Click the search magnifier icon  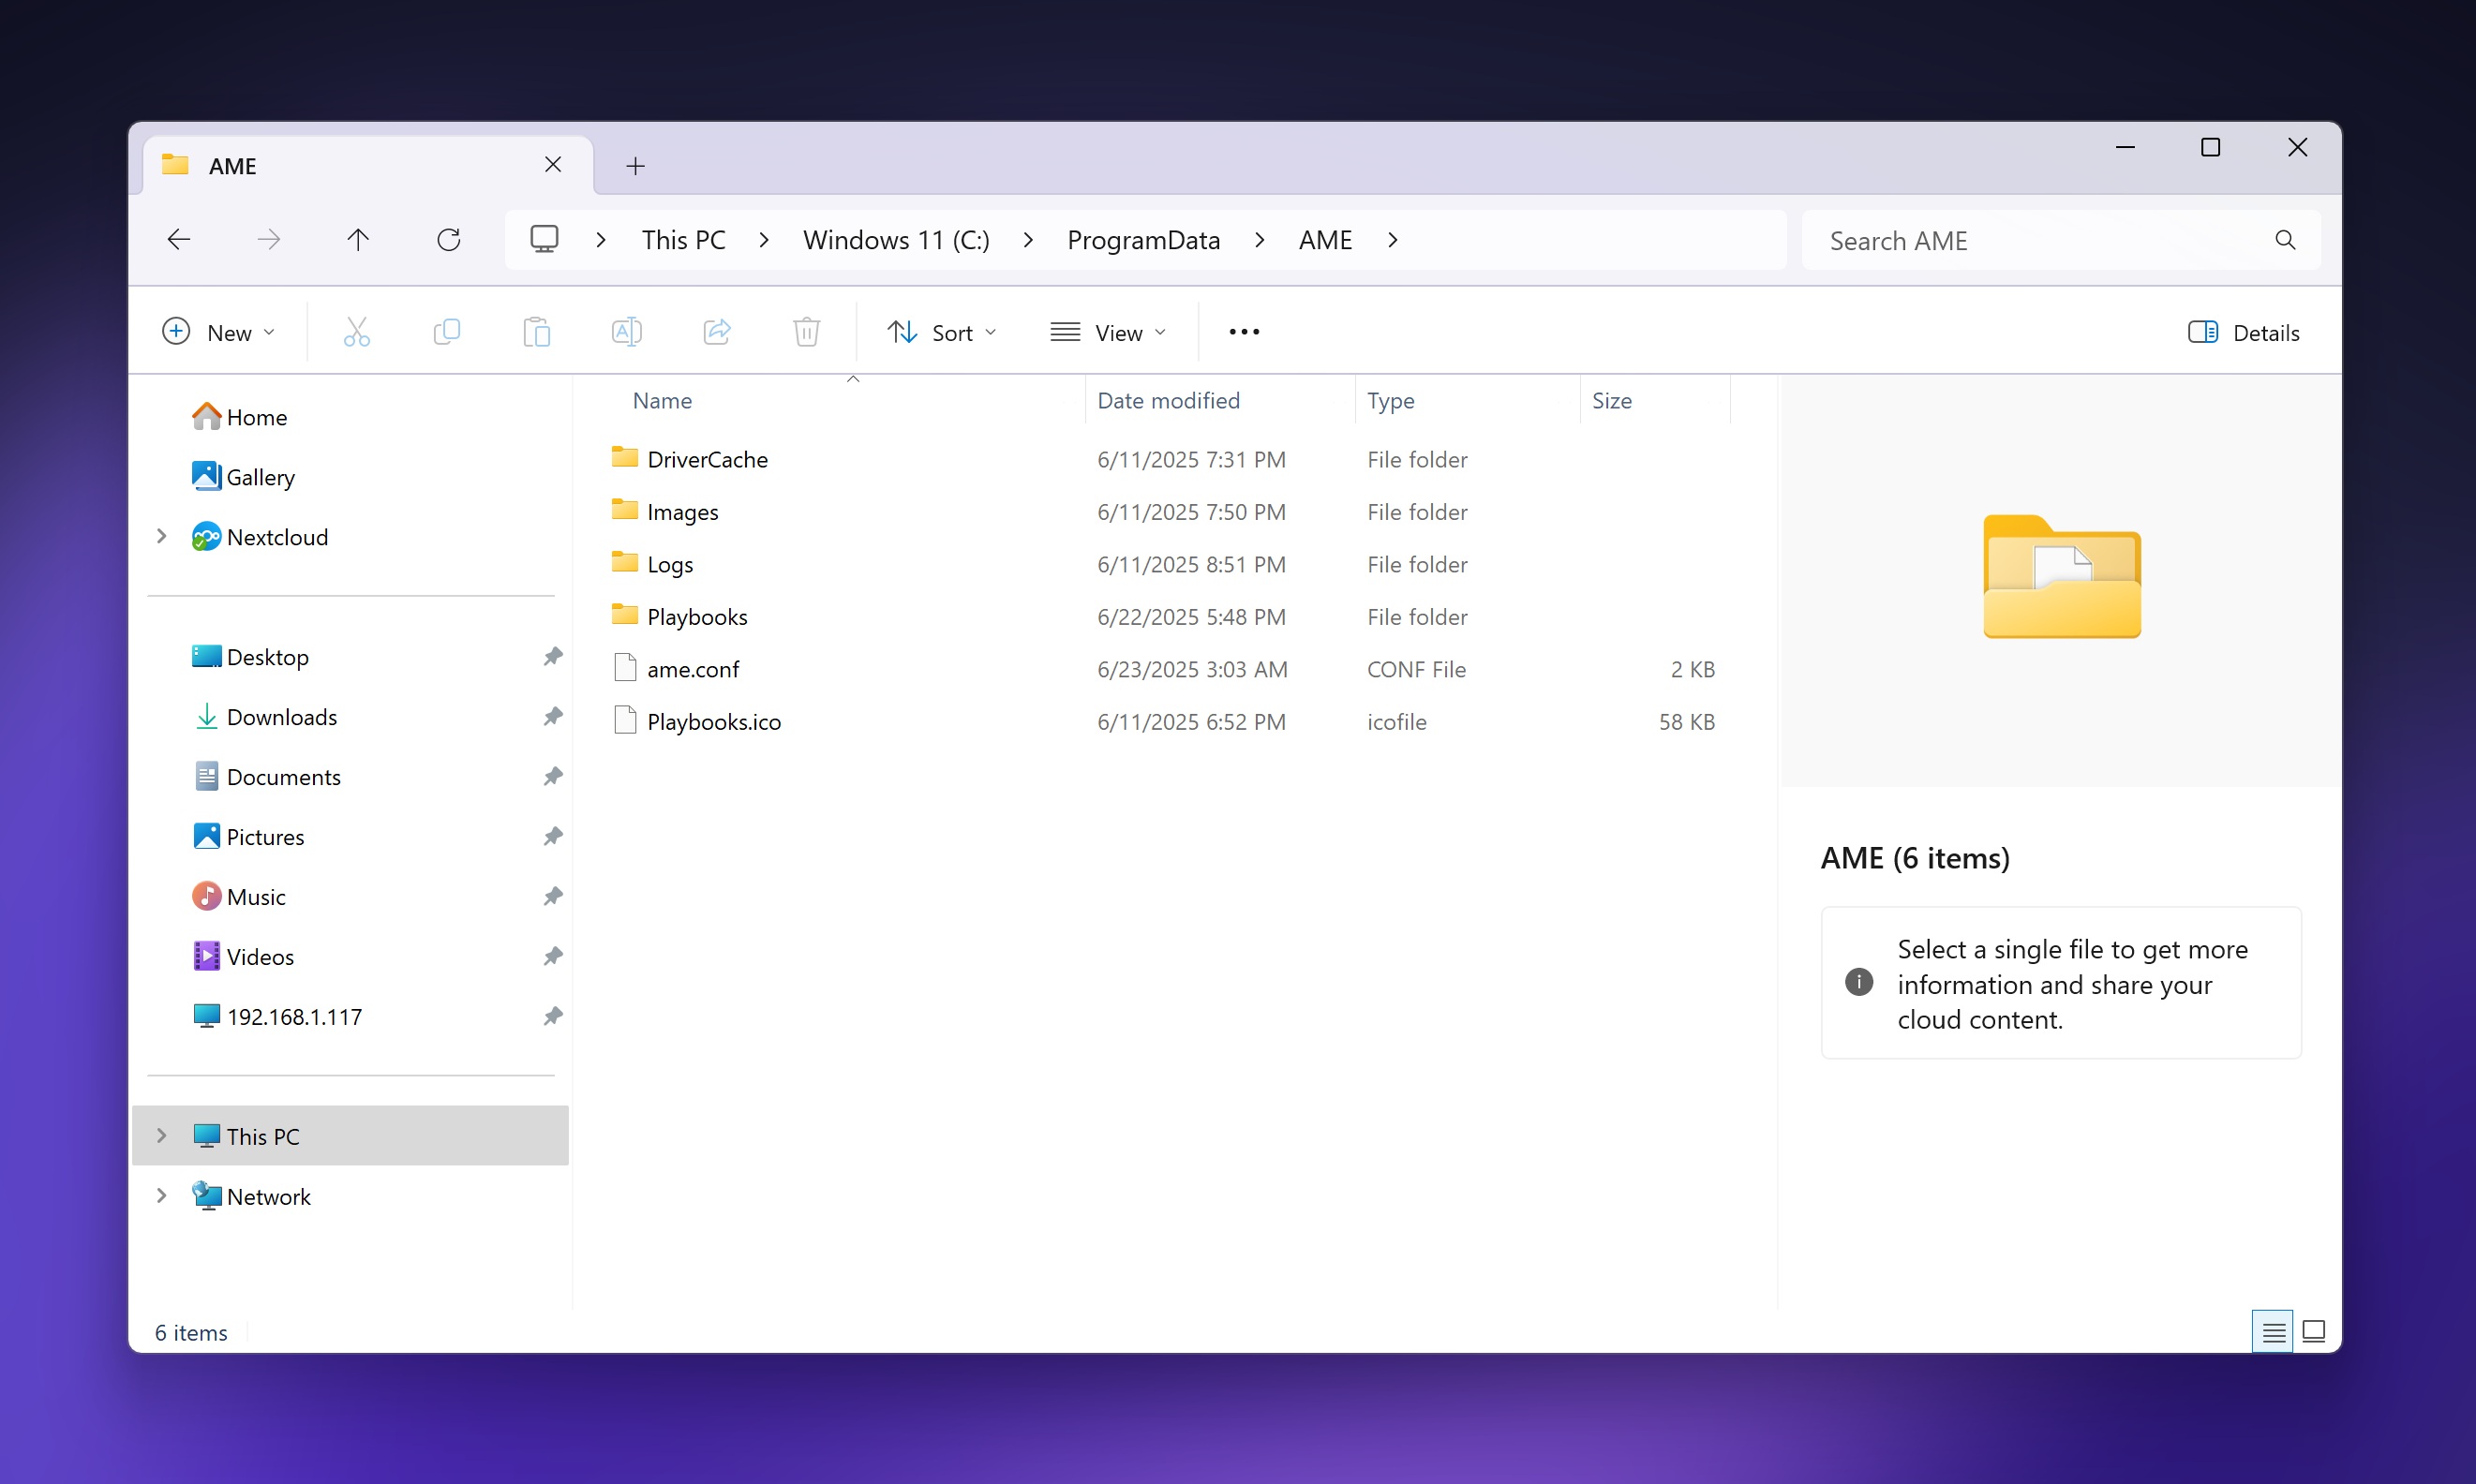point(2285,240)
